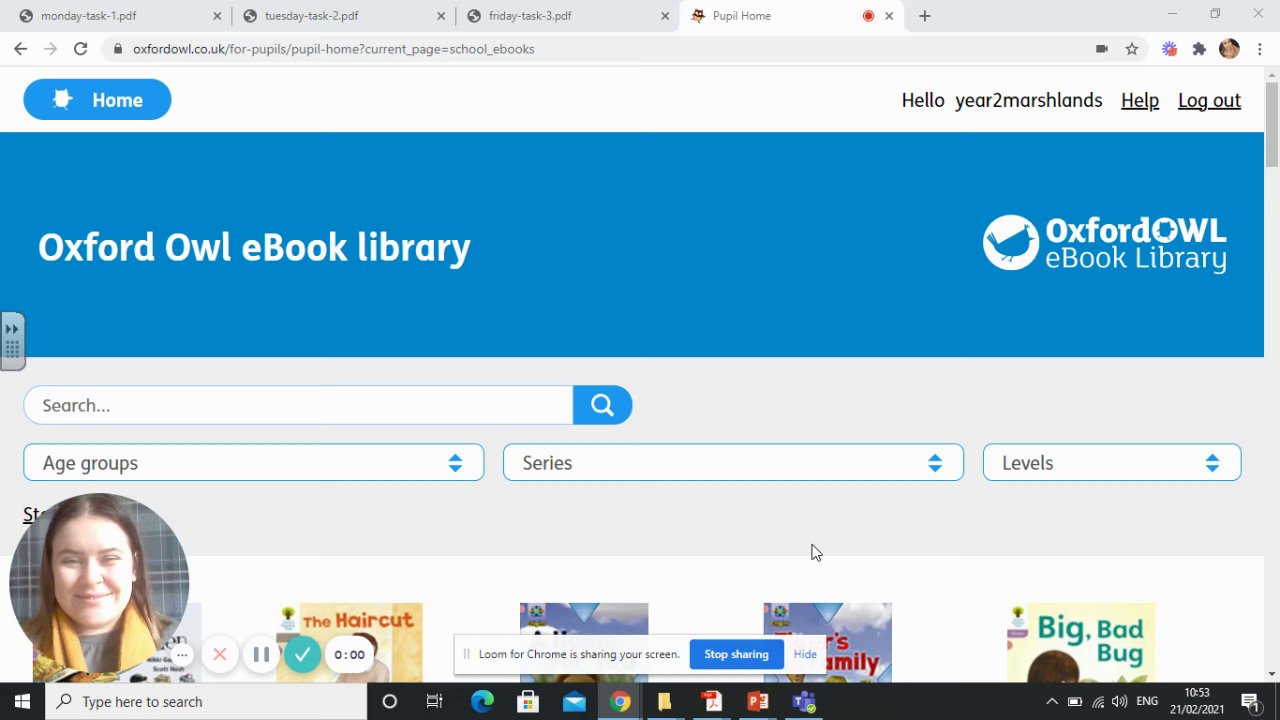Click the Loom webcam bubble
The height and width of the screenshot is (720, 1280).
[99, 583]
